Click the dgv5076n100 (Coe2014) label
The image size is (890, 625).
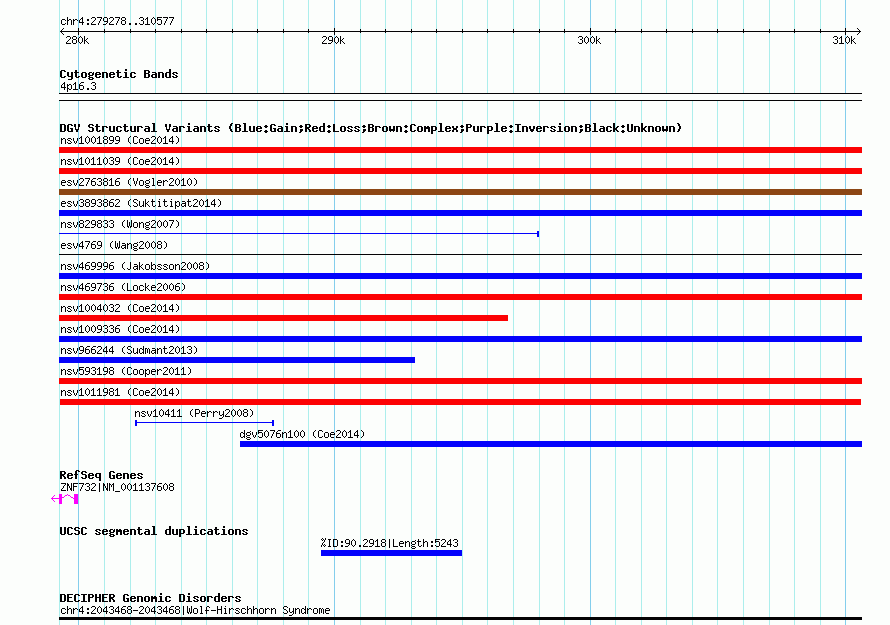tap(302, 434)
